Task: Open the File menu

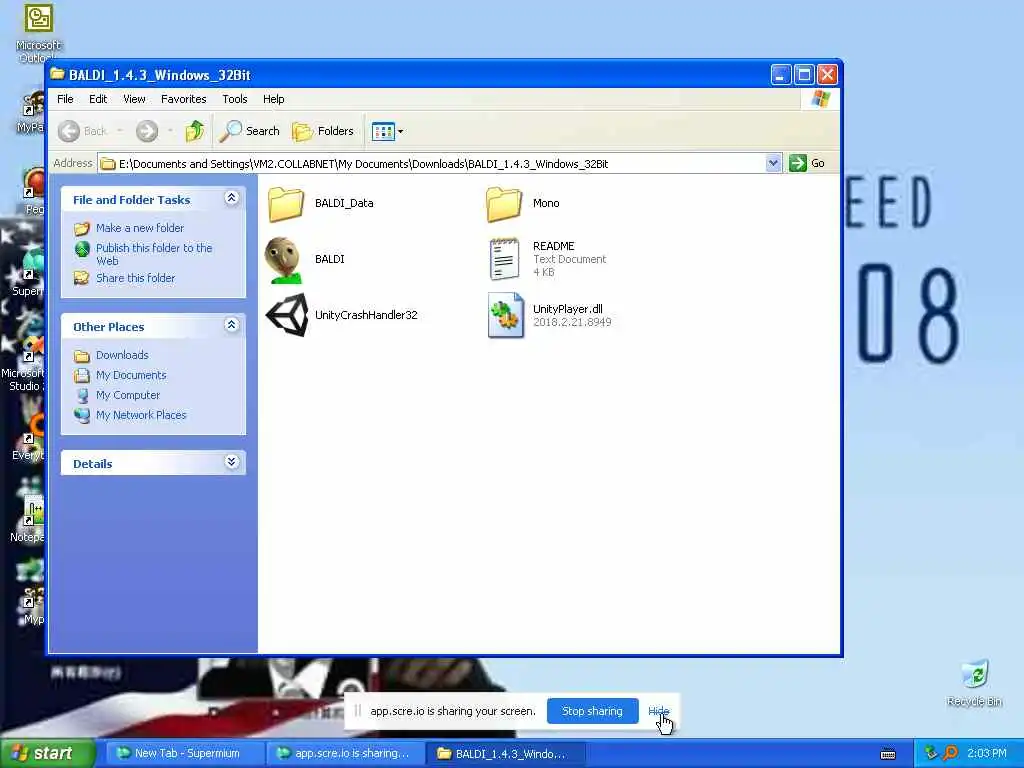Action: point(65,99)
